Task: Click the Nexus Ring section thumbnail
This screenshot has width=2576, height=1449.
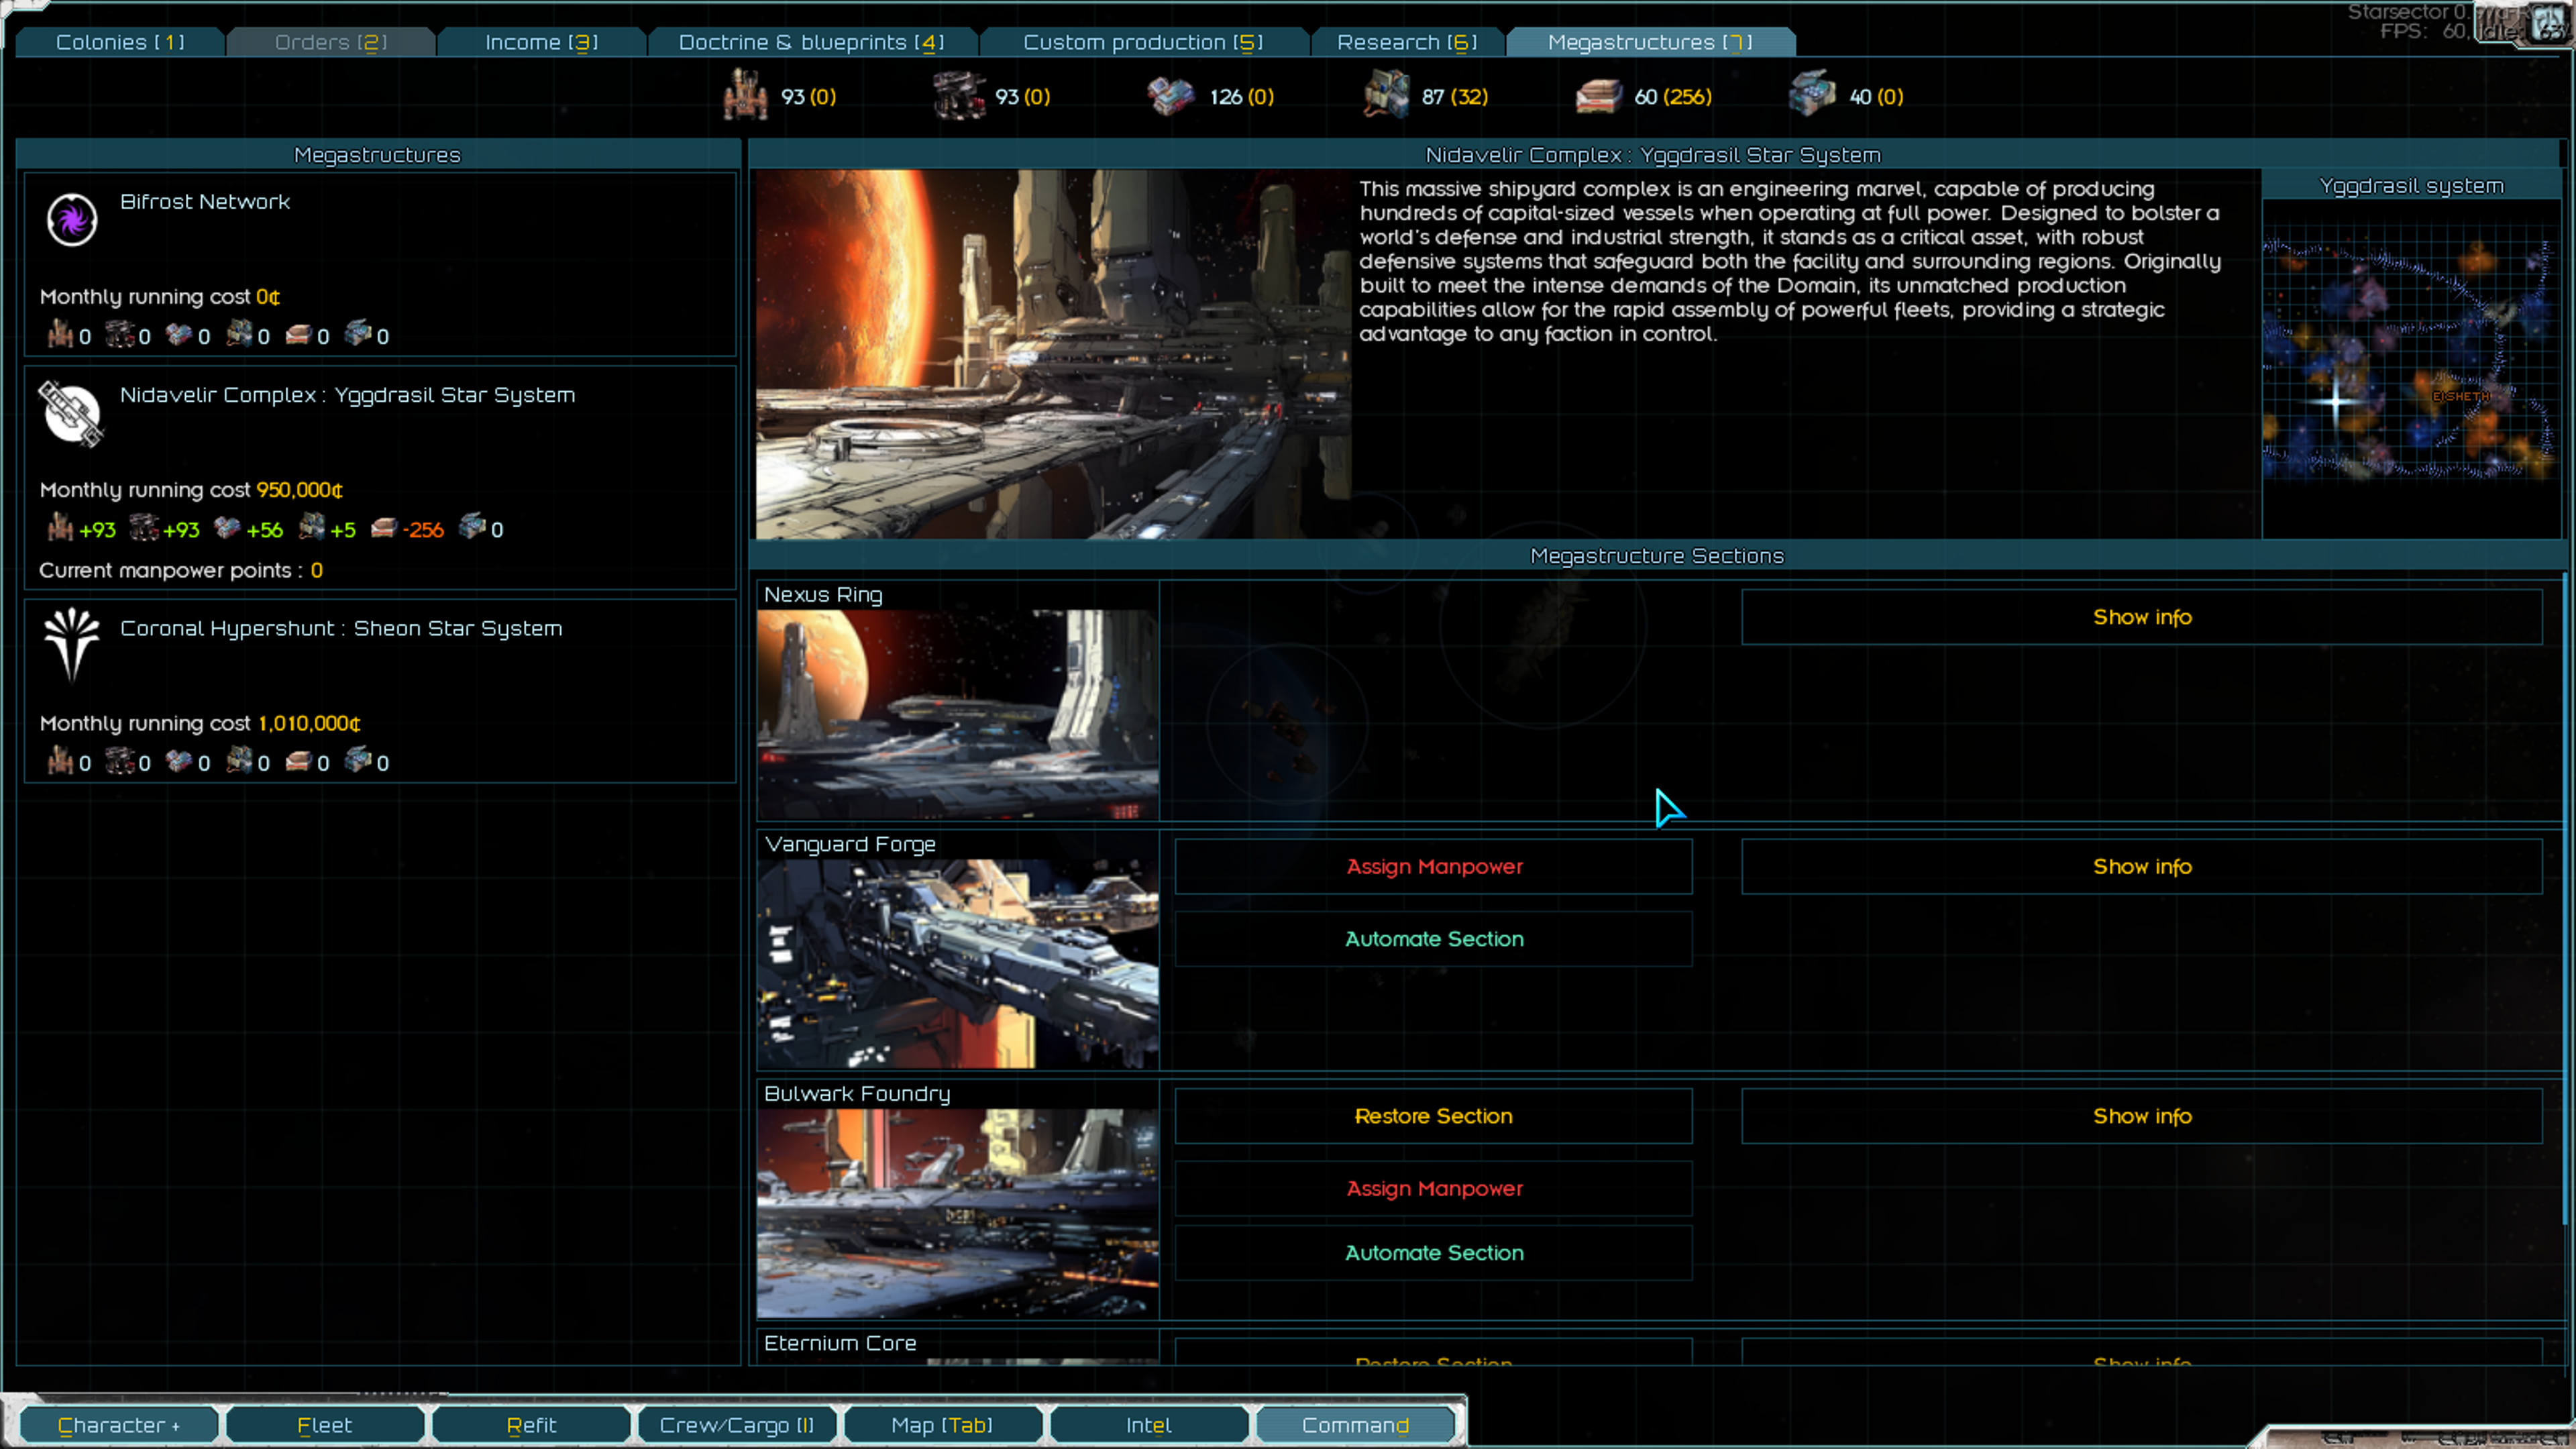Action: (958, 714)
